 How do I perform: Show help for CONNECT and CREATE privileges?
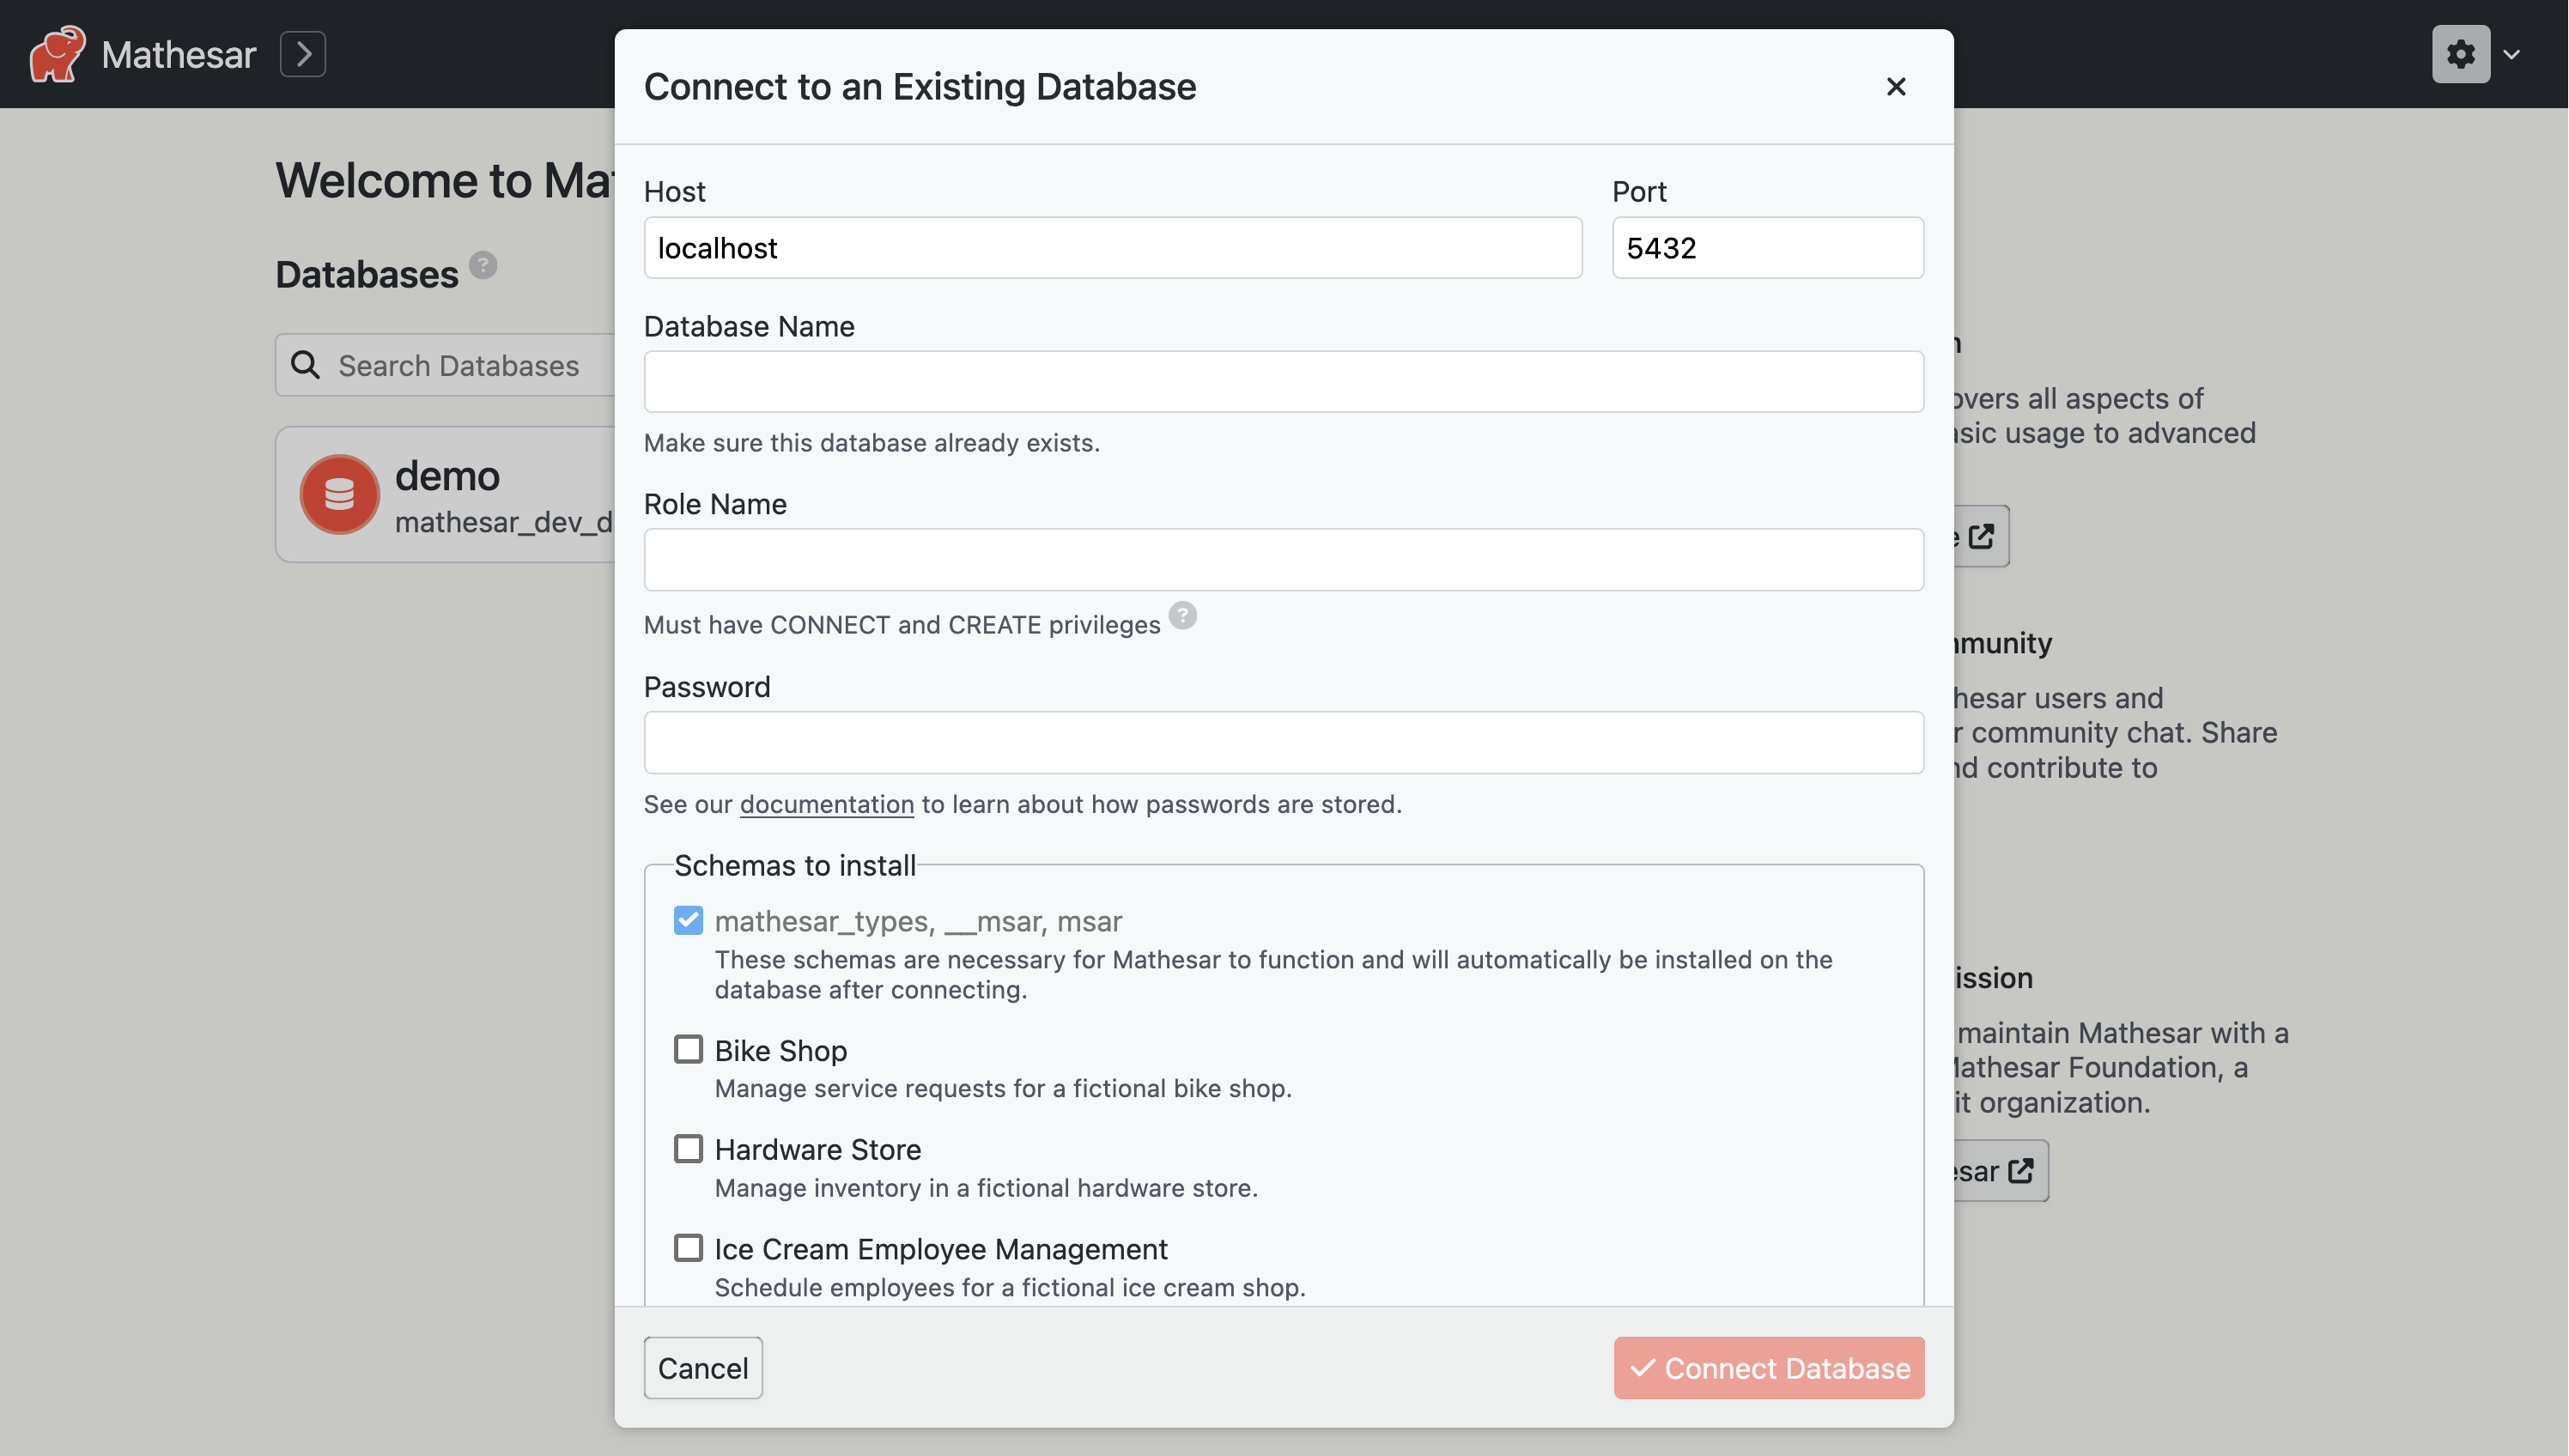point(1183,616)
